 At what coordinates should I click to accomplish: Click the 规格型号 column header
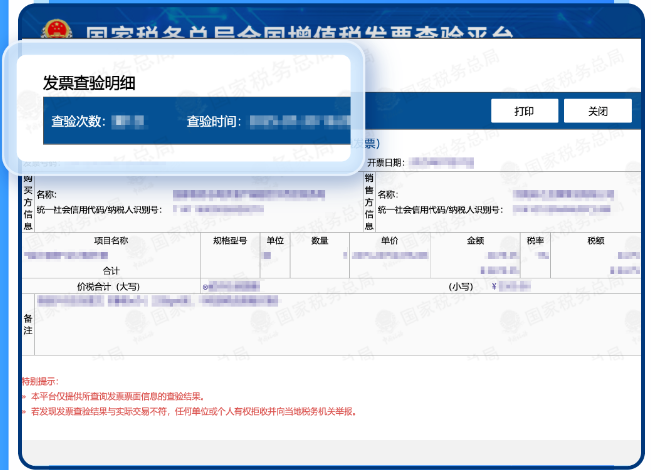click(231, 241)
